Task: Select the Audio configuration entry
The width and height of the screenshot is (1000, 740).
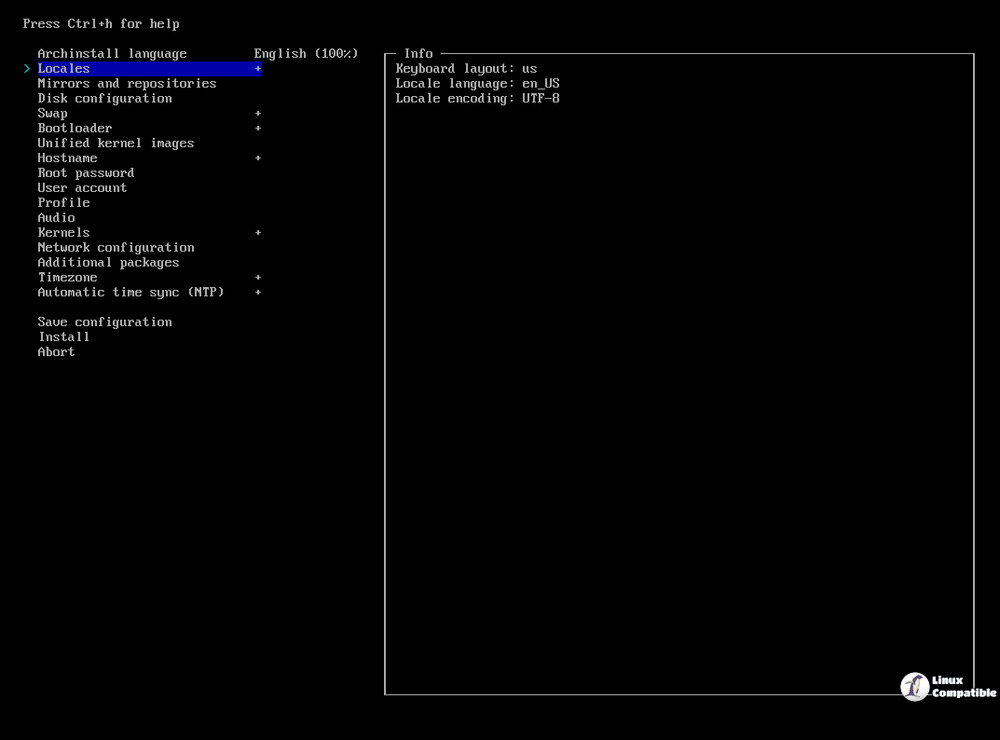Action: (x=56, y=217)
